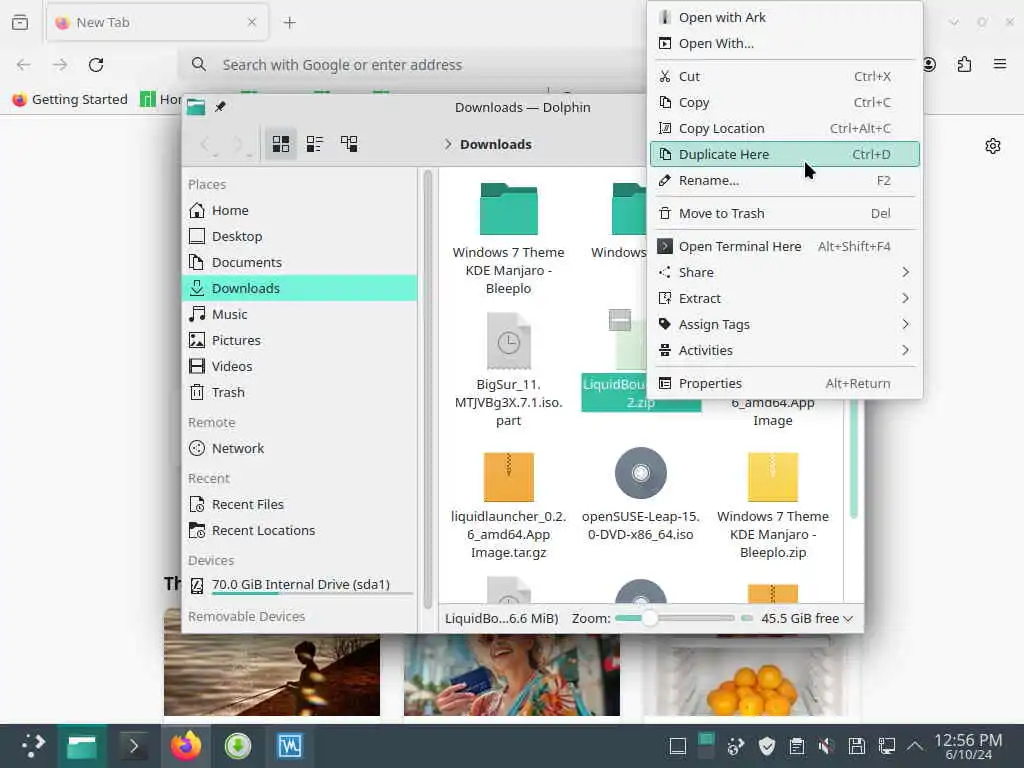Open a new Firefox tab with plus
1024x768 pixels.
coord(289,23)
